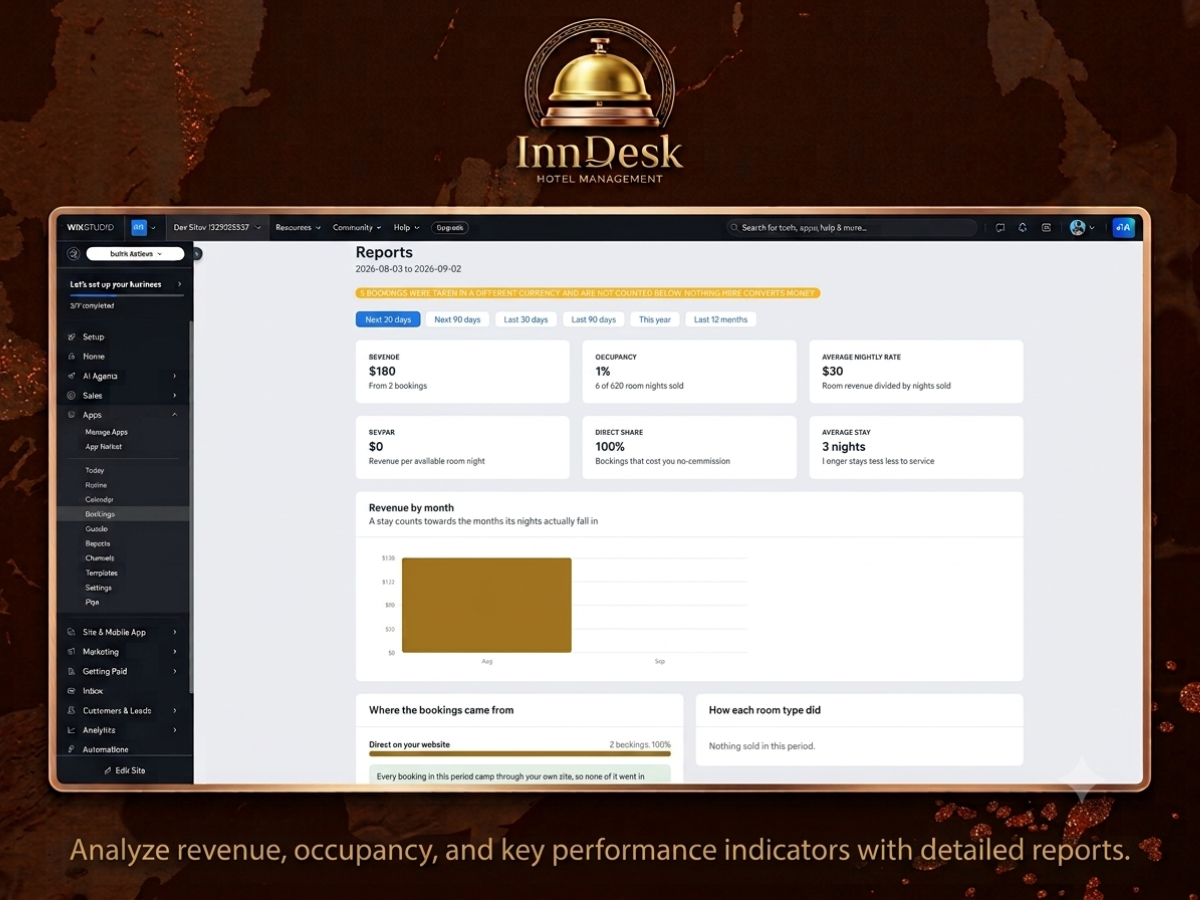1200x900 pixels.
Task: Open Settings in the app submenu
Action: 98,588
